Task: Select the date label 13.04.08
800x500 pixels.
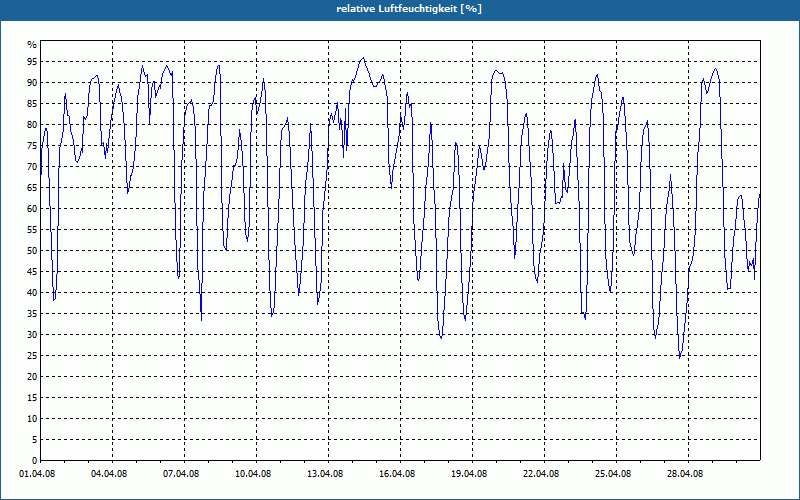Action: pos(324,474)
